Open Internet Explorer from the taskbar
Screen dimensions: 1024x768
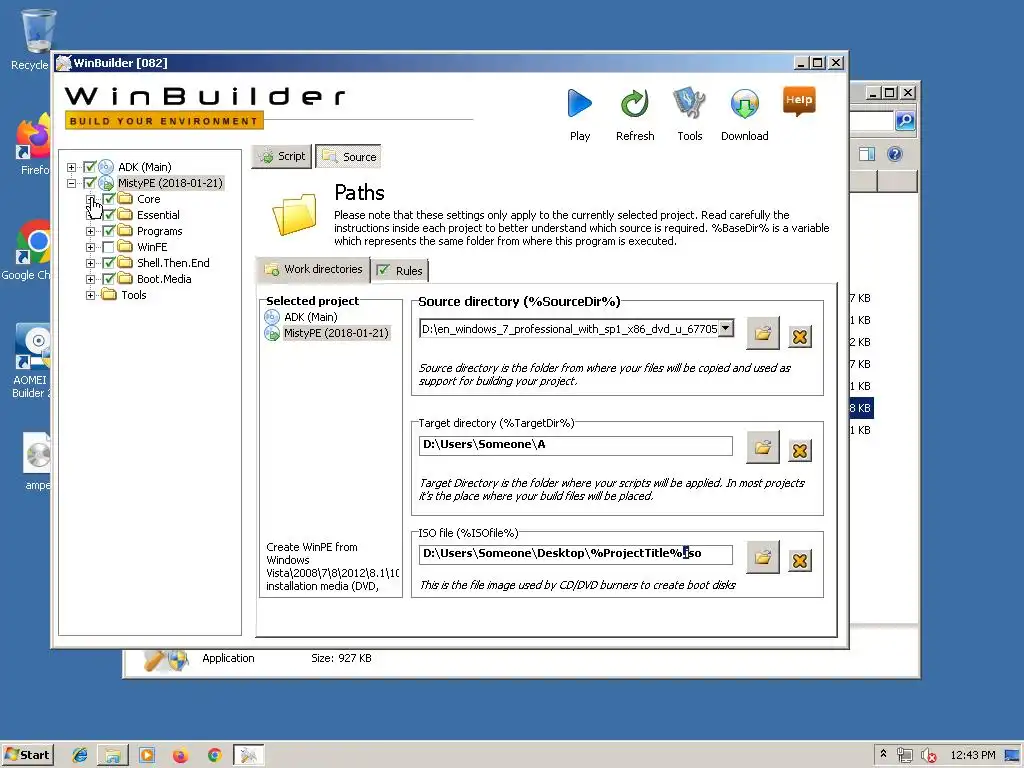80,755
